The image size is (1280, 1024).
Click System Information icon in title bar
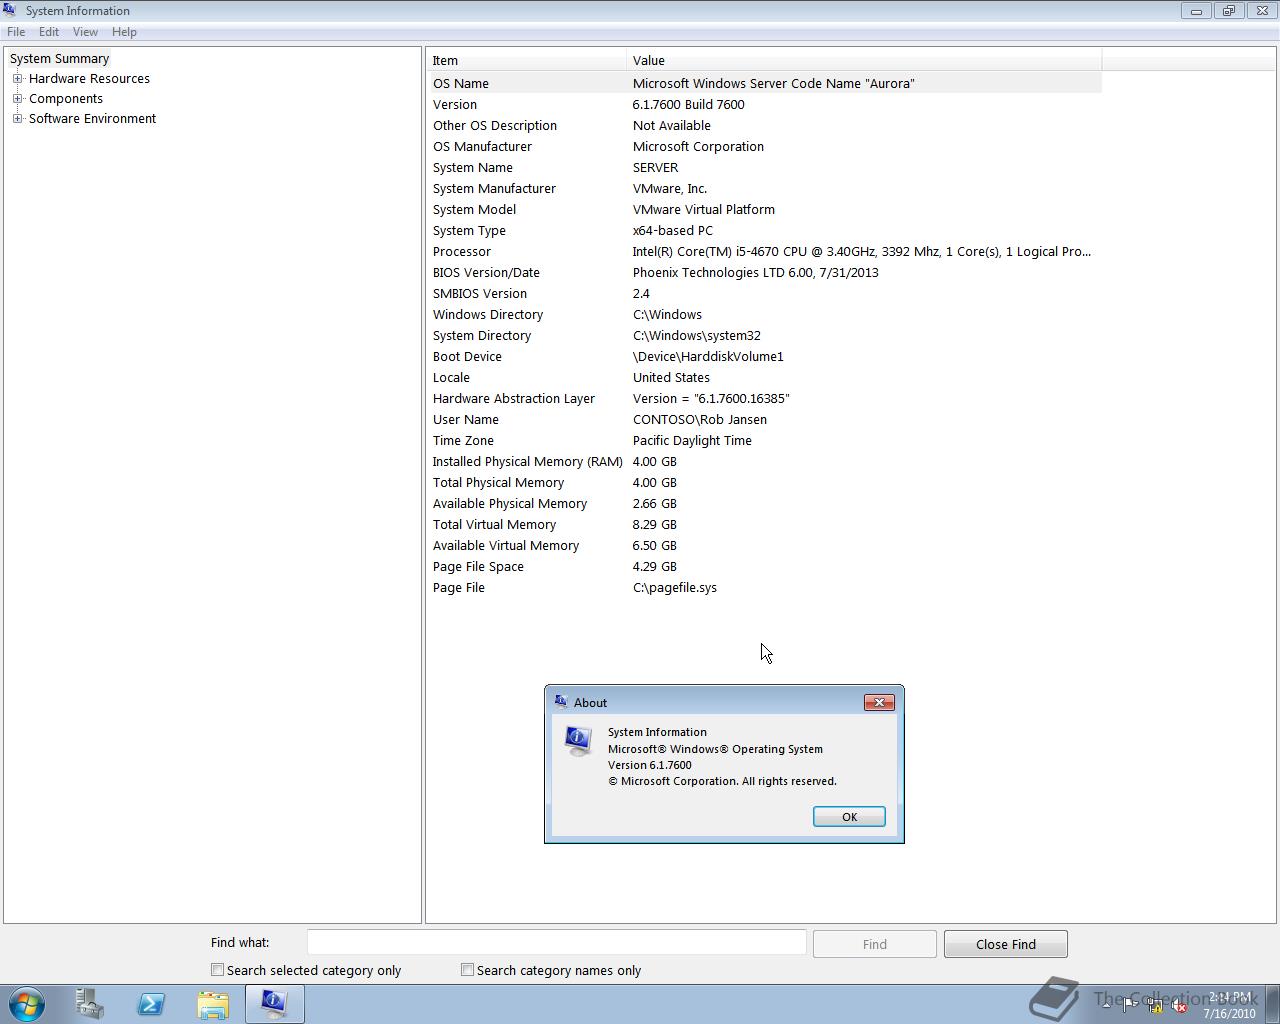(10, 10)
